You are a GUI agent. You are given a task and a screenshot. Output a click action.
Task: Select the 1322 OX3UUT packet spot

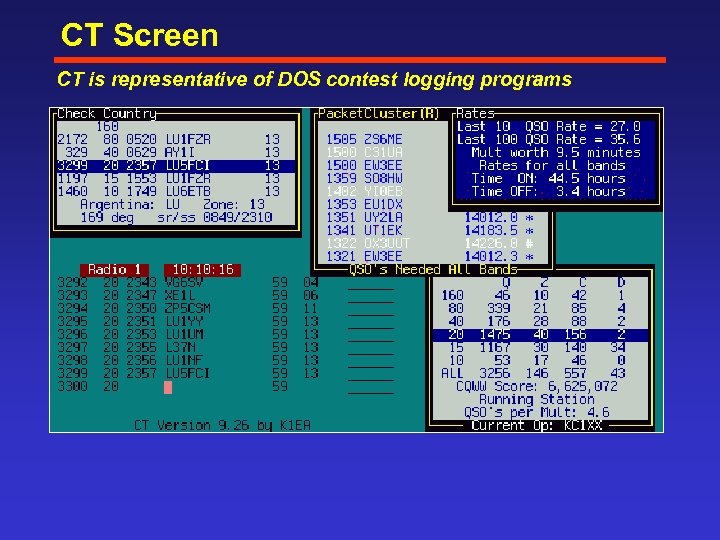(430, 243)
